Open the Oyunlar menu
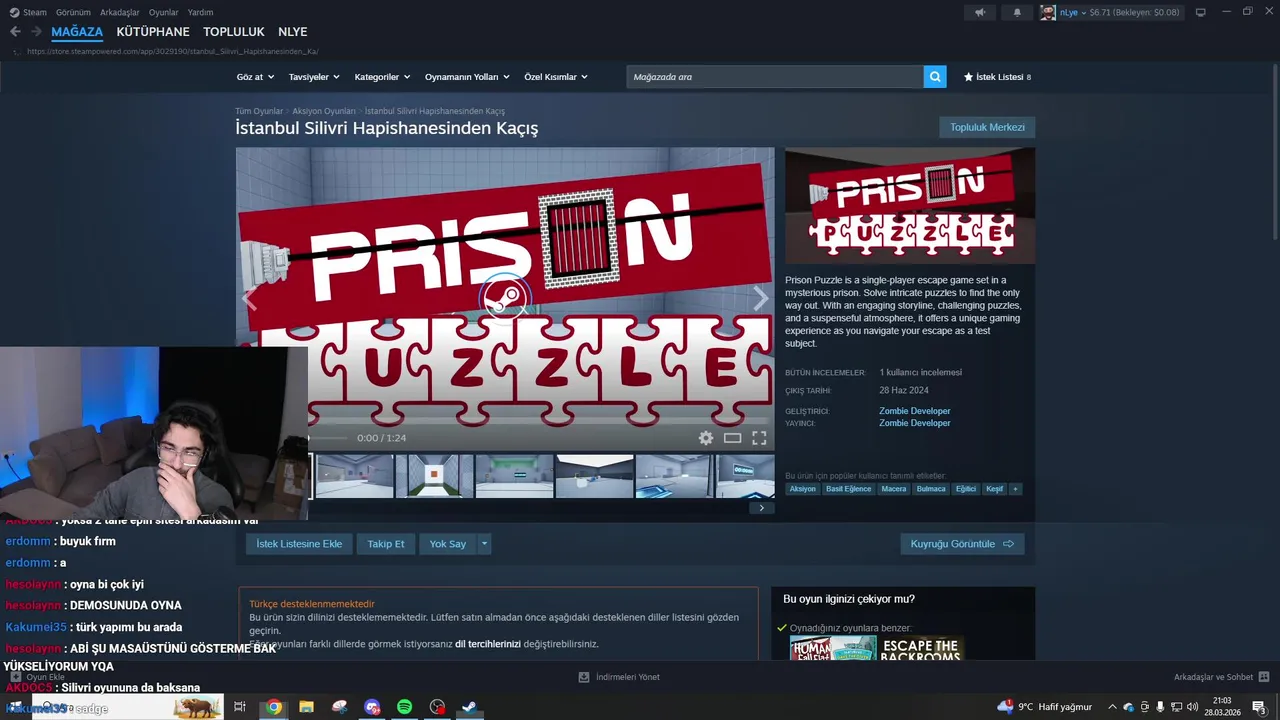This screenshot has height=720, width=1280. coord(164,12)
